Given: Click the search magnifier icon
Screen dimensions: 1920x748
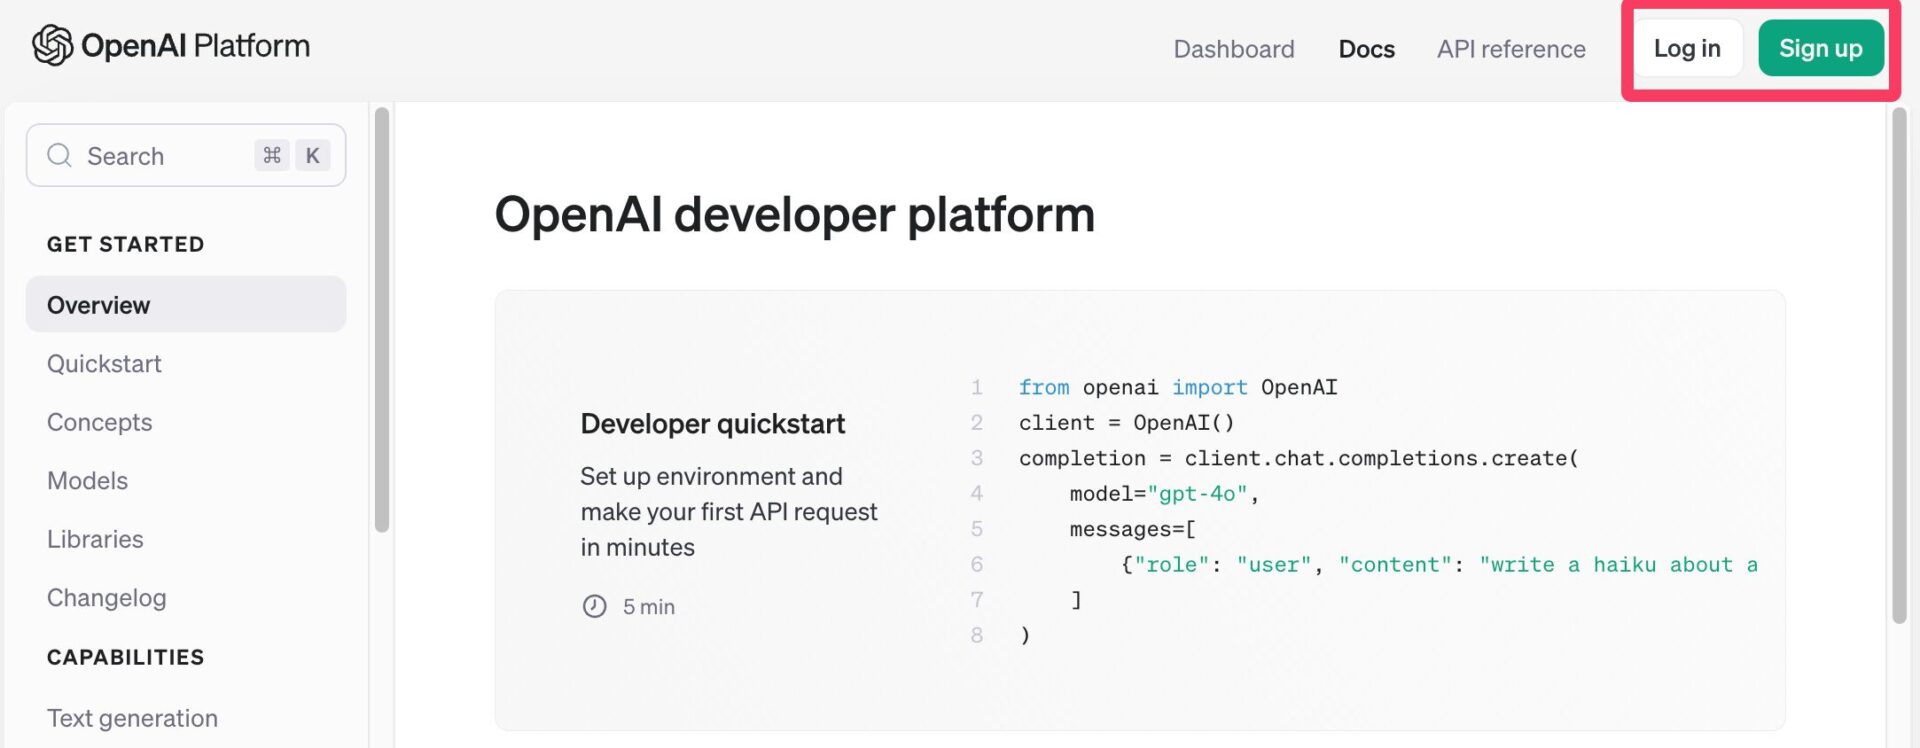Looking at the screenshot, I should pyautogui.click(x=60, y=156).
